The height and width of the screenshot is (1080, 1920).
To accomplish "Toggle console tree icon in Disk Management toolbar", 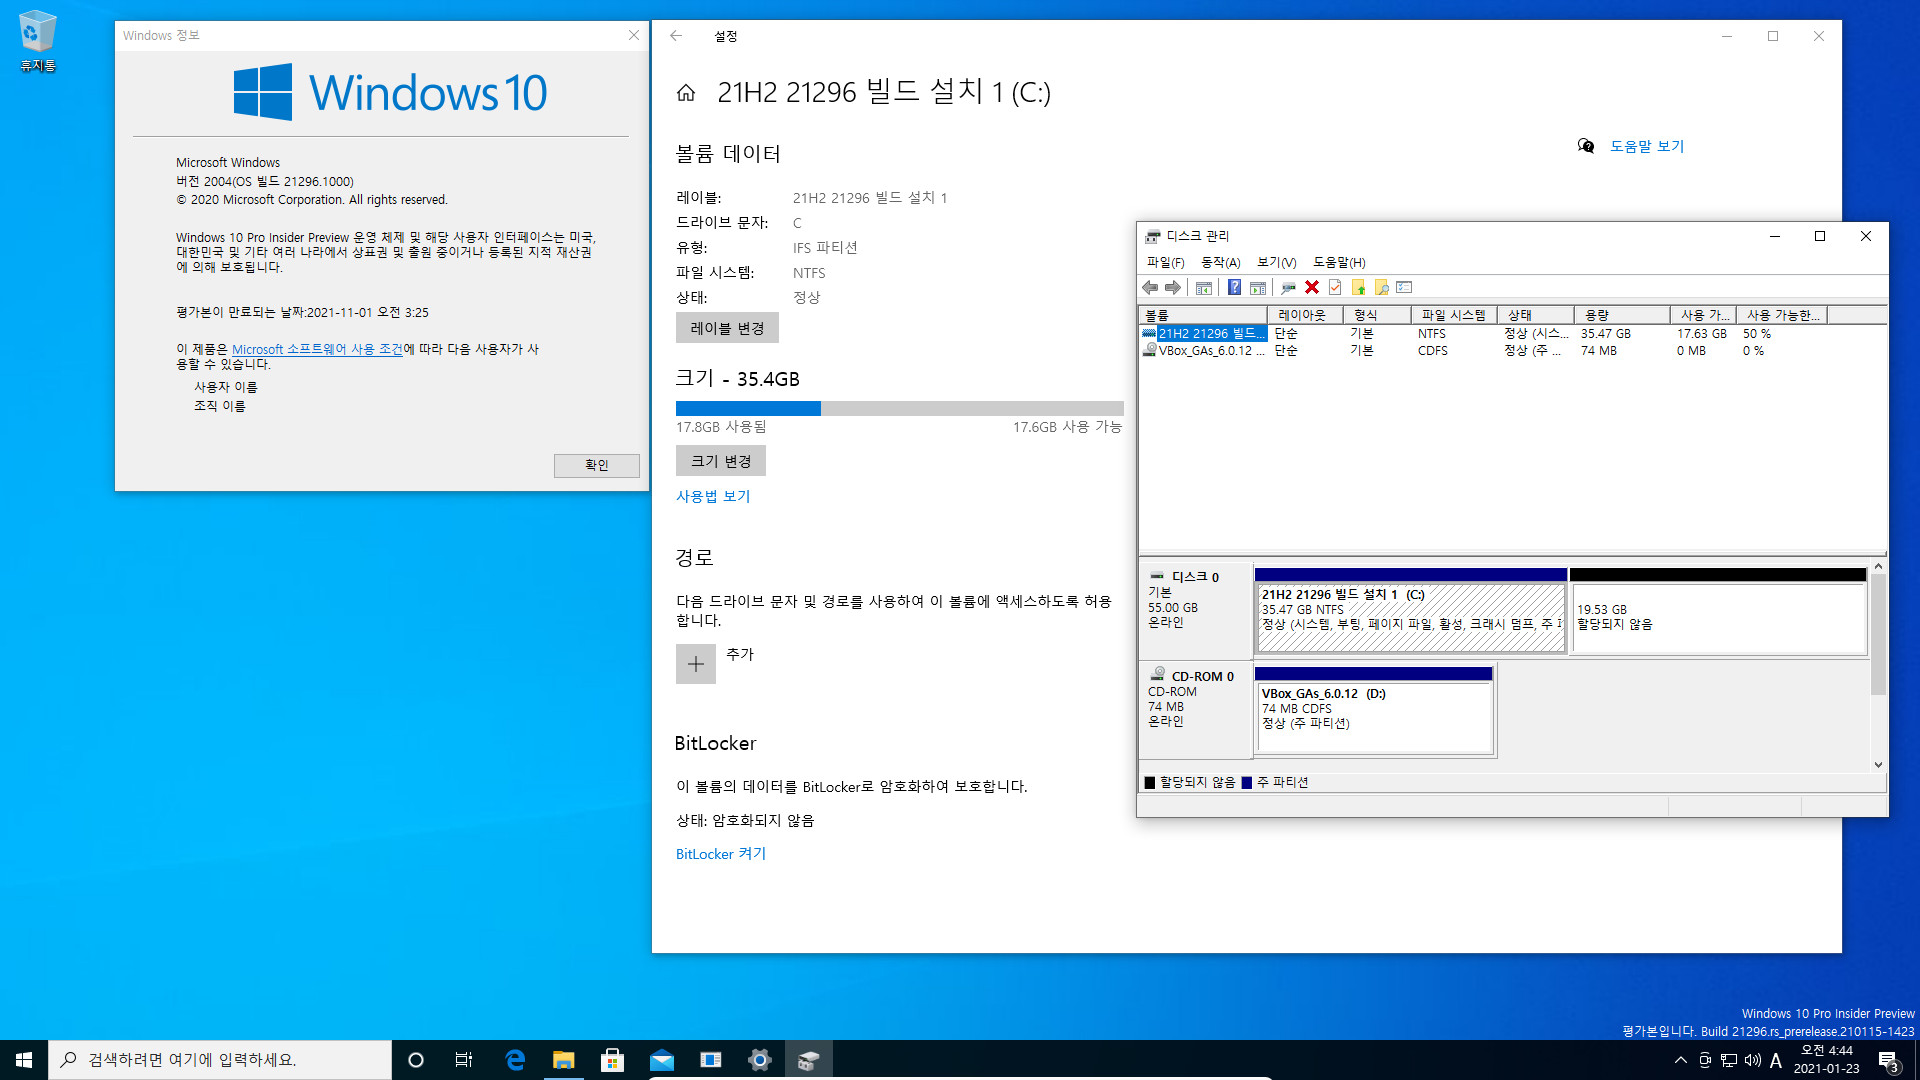I will tap(1204, 288).
